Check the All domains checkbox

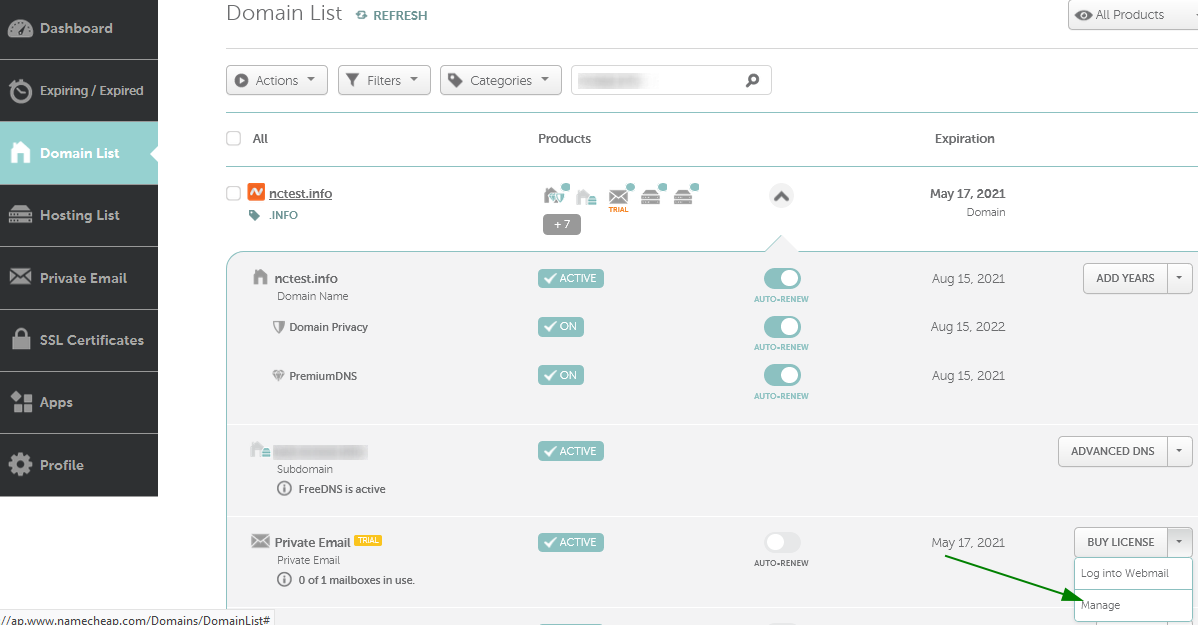pyautogui.click(x=234, y=138)
